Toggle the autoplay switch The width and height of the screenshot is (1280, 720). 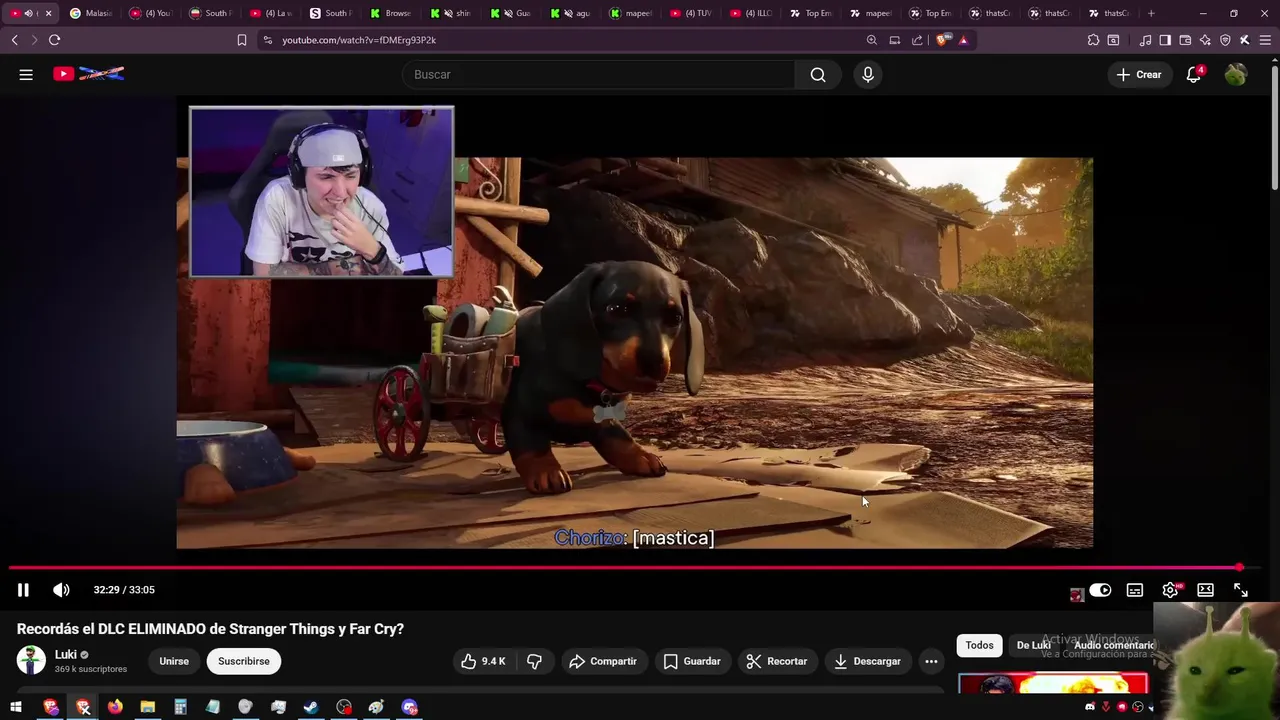tap(1100, 590)
